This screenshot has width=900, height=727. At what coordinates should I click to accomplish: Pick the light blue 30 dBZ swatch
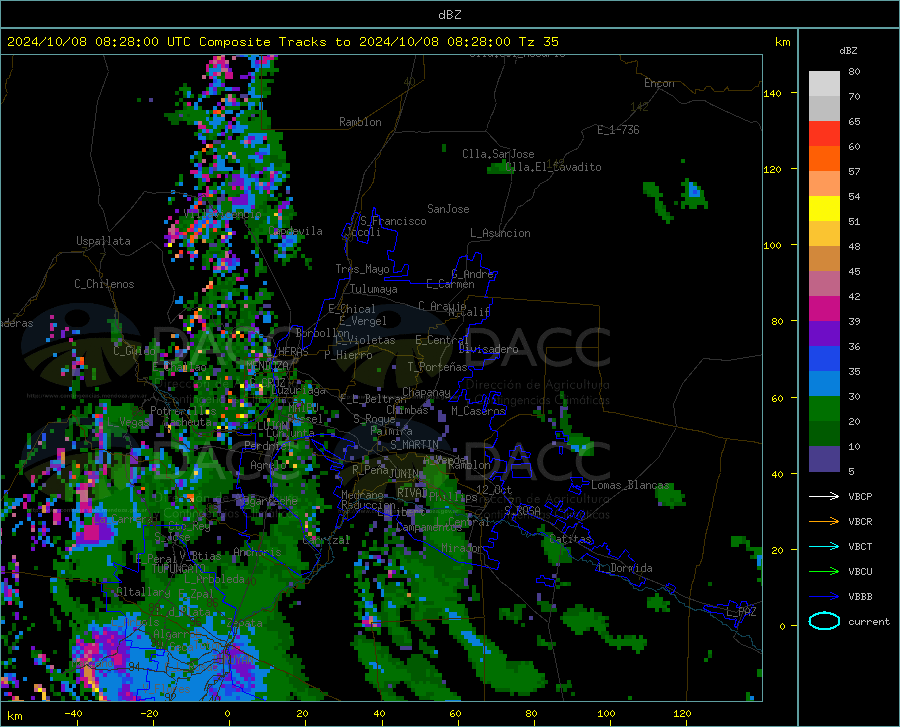[x=824, y=384]
